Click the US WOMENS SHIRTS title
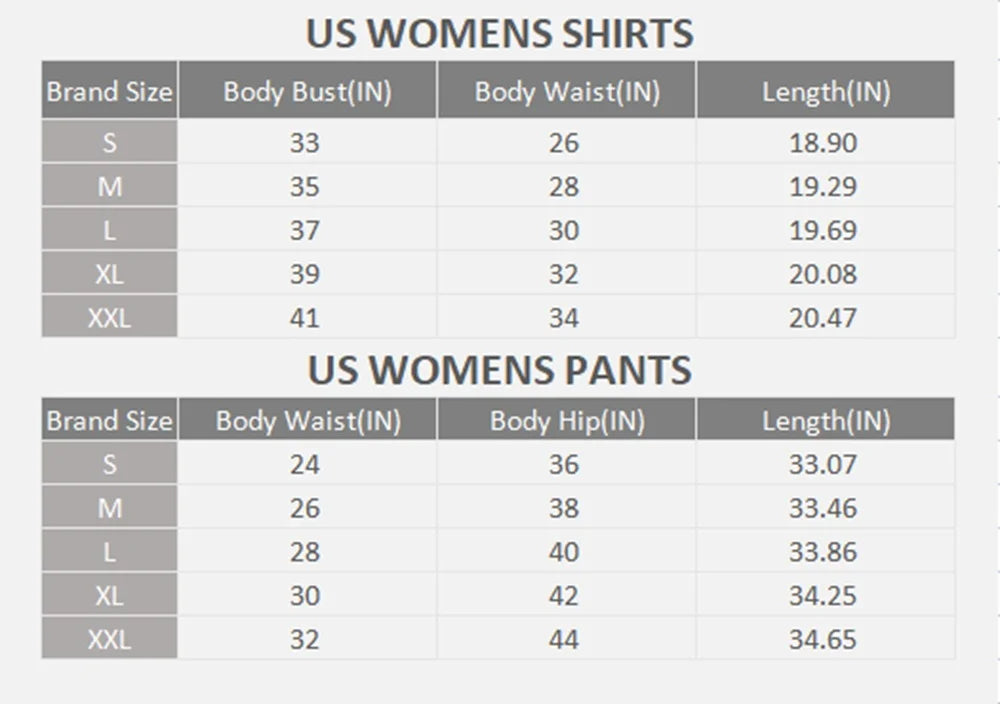1000x704 pixels. tap(499, 33)
